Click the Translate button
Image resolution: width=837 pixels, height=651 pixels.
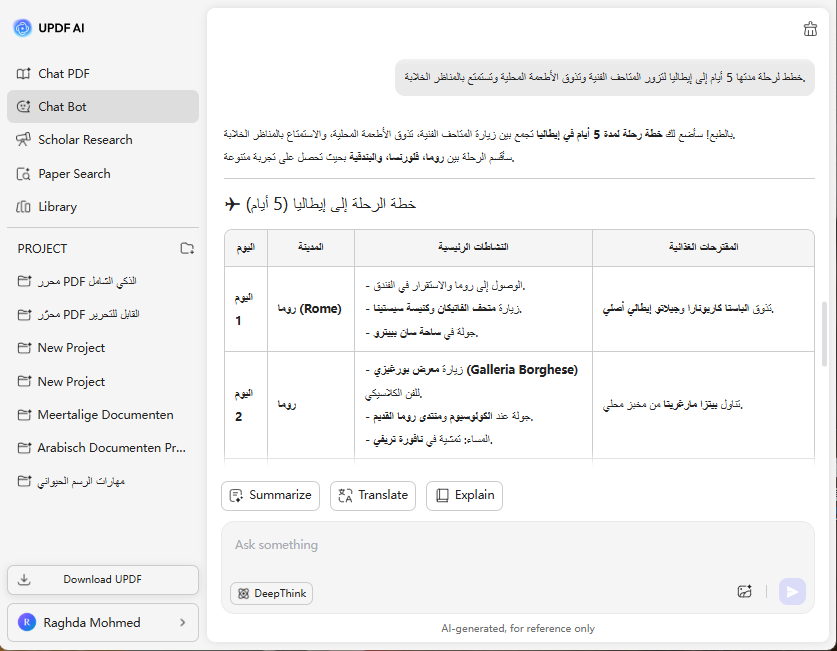click(373, 495)
